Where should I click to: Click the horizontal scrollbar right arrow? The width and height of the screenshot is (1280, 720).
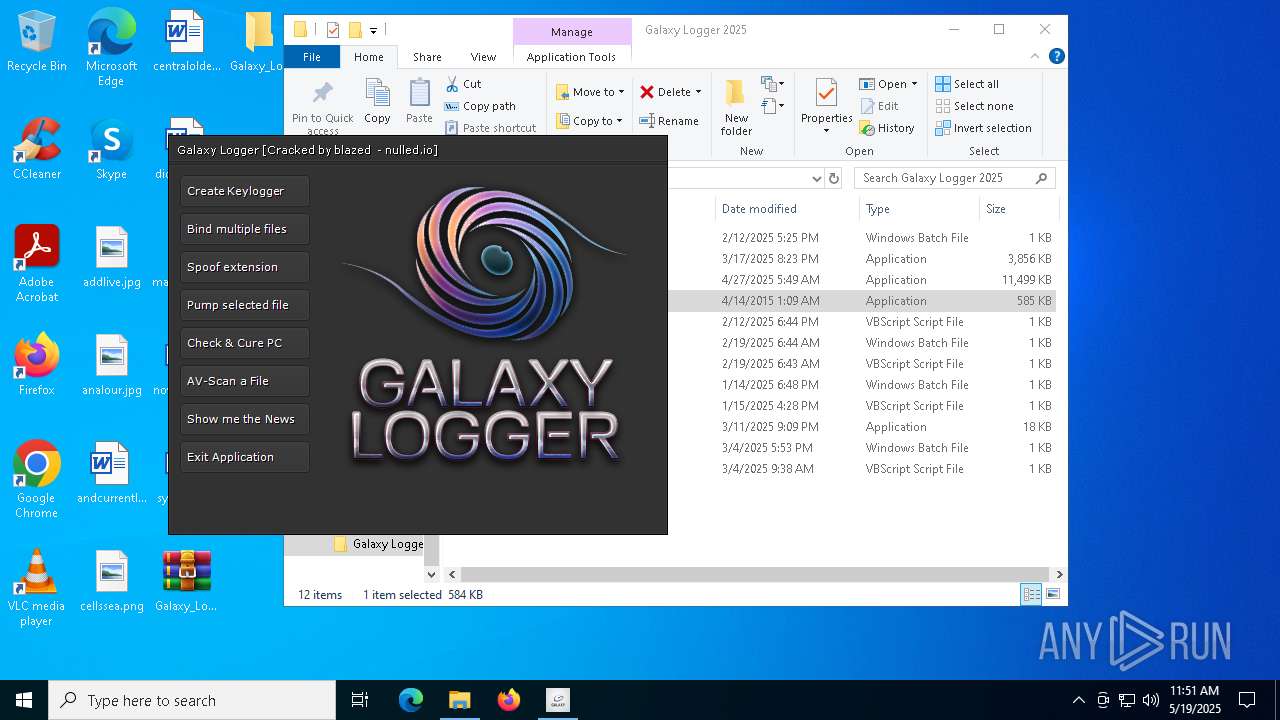pos(1059,574)
